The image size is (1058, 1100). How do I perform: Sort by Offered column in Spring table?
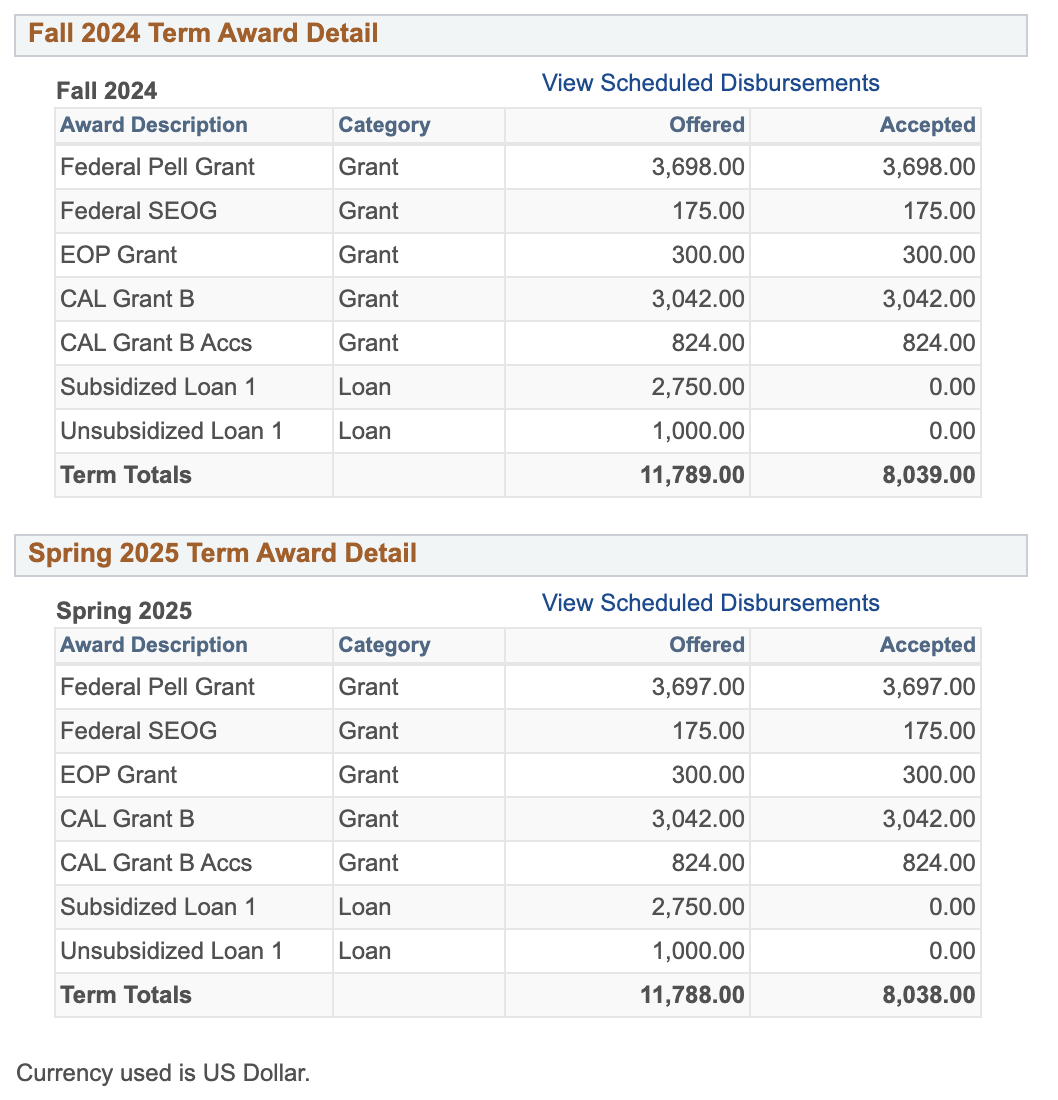click(707, 645)
